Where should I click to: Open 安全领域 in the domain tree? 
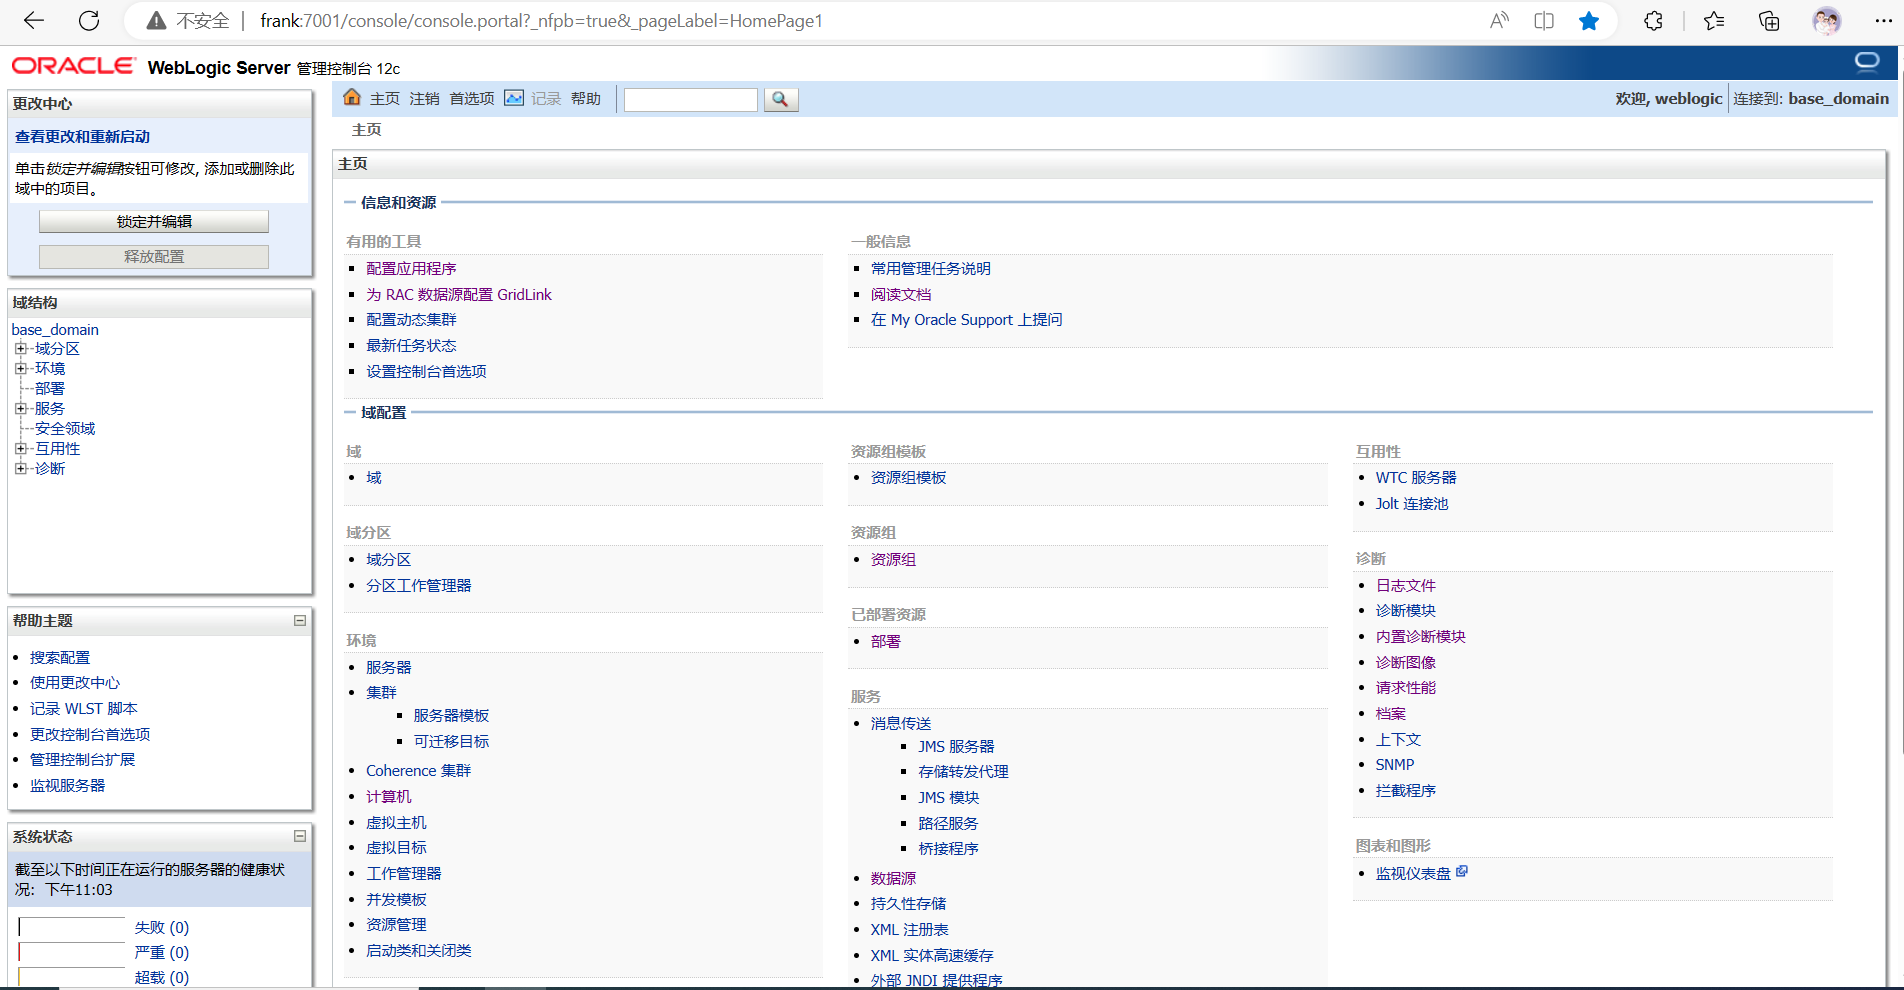[65, 428]
